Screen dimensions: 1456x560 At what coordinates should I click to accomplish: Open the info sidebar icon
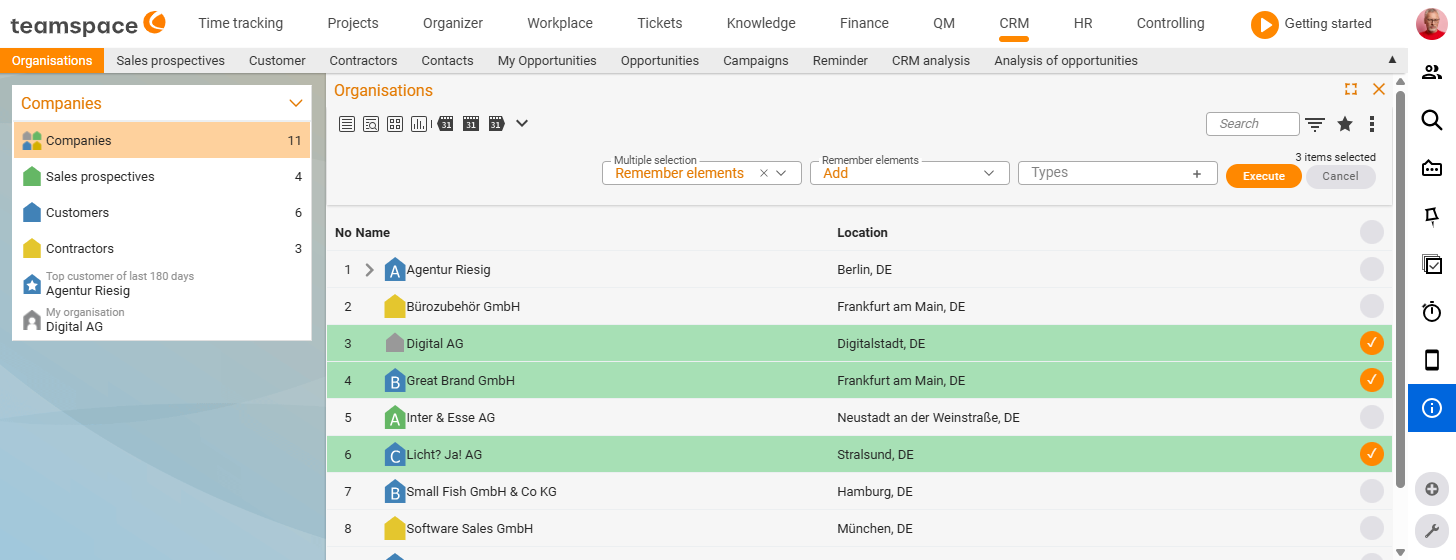(1432, 408)
